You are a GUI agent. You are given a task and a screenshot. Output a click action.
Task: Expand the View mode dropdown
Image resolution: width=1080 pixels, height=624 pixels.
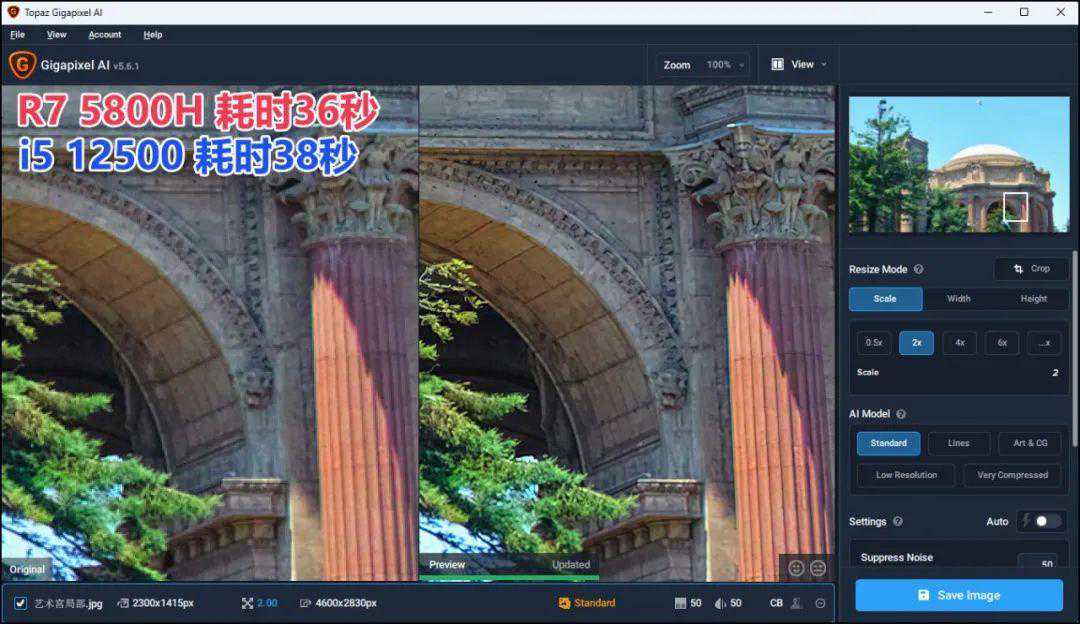[x=799, y=65]
